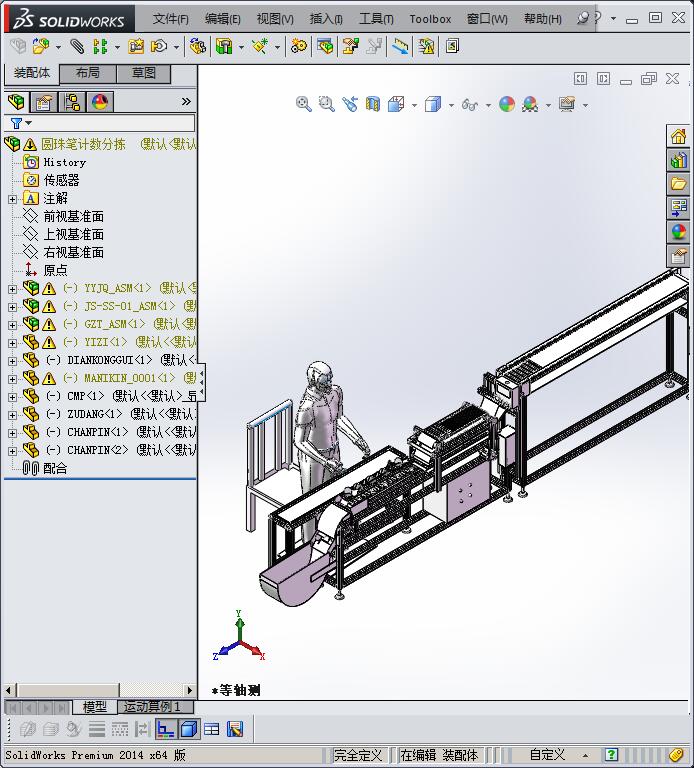Open the DisplayManager color ball tab
This screenshot has height=768, width=694.
pyautogui.click(x=100, y=102)
